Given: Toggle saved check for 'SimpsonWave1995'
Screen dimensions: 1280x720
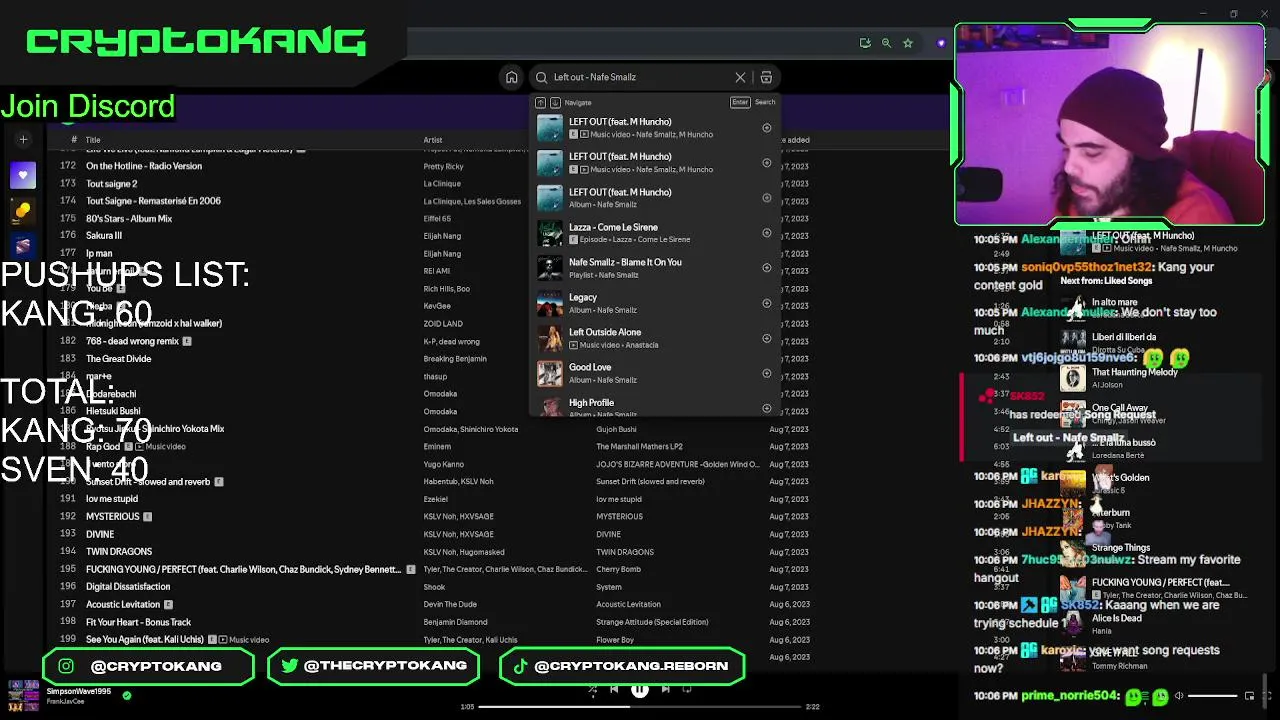Looking at the screenshot, I should [126, 696].
